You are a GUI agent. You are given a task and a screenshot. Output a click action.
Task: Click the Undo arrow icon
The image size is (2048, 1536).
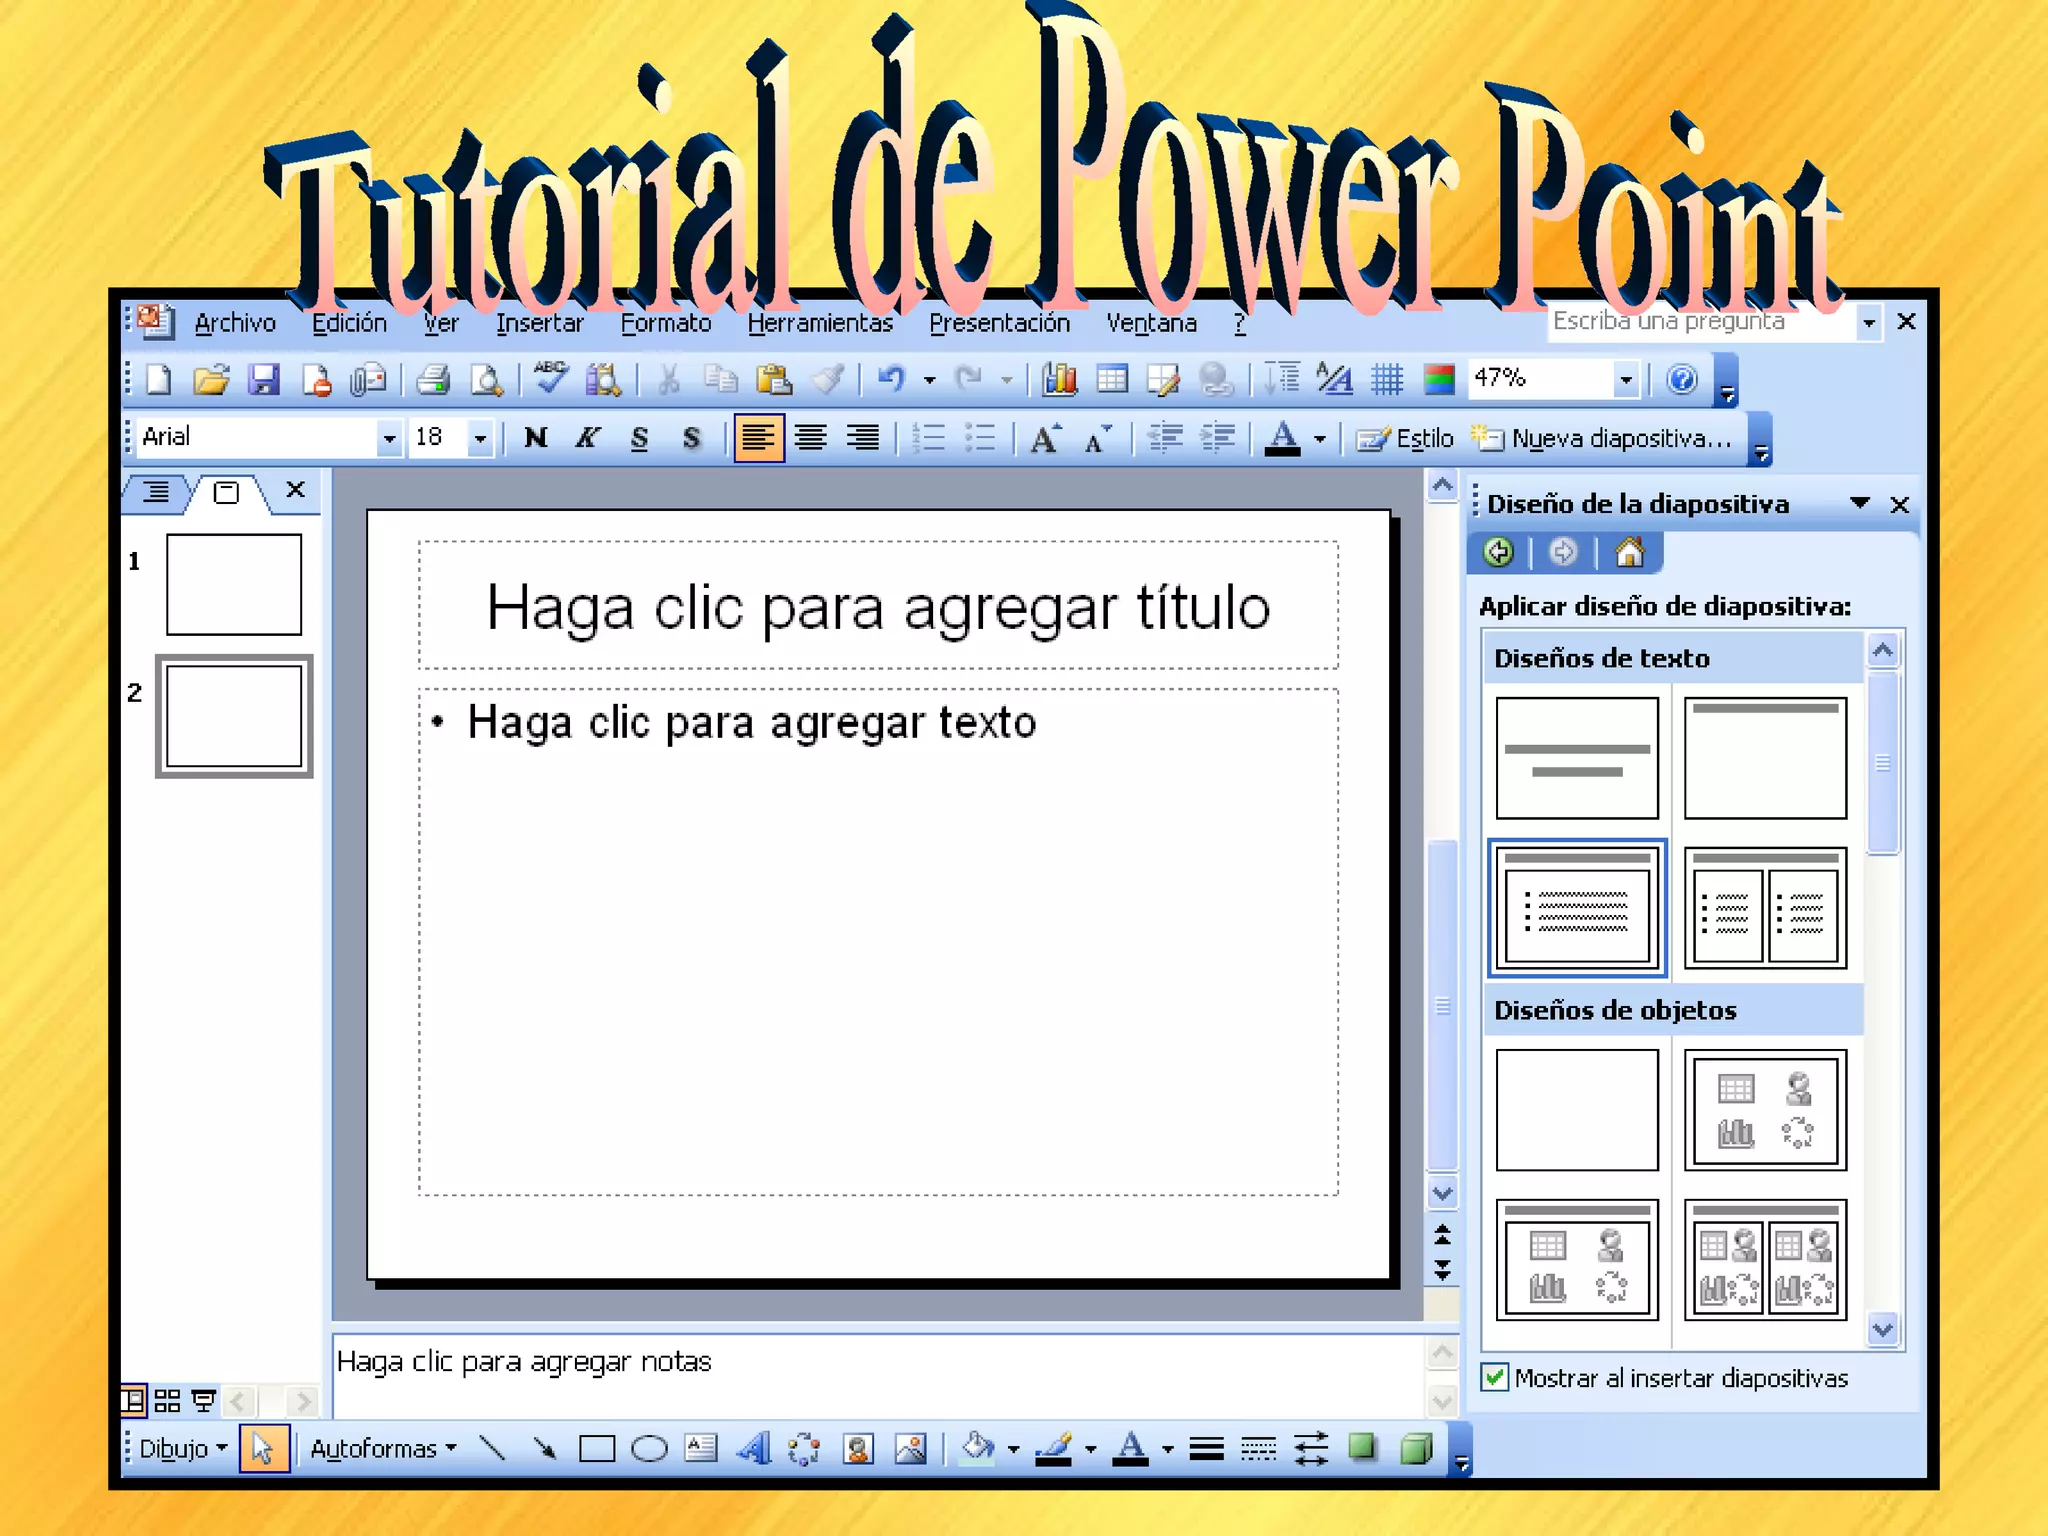pos(890,379)
